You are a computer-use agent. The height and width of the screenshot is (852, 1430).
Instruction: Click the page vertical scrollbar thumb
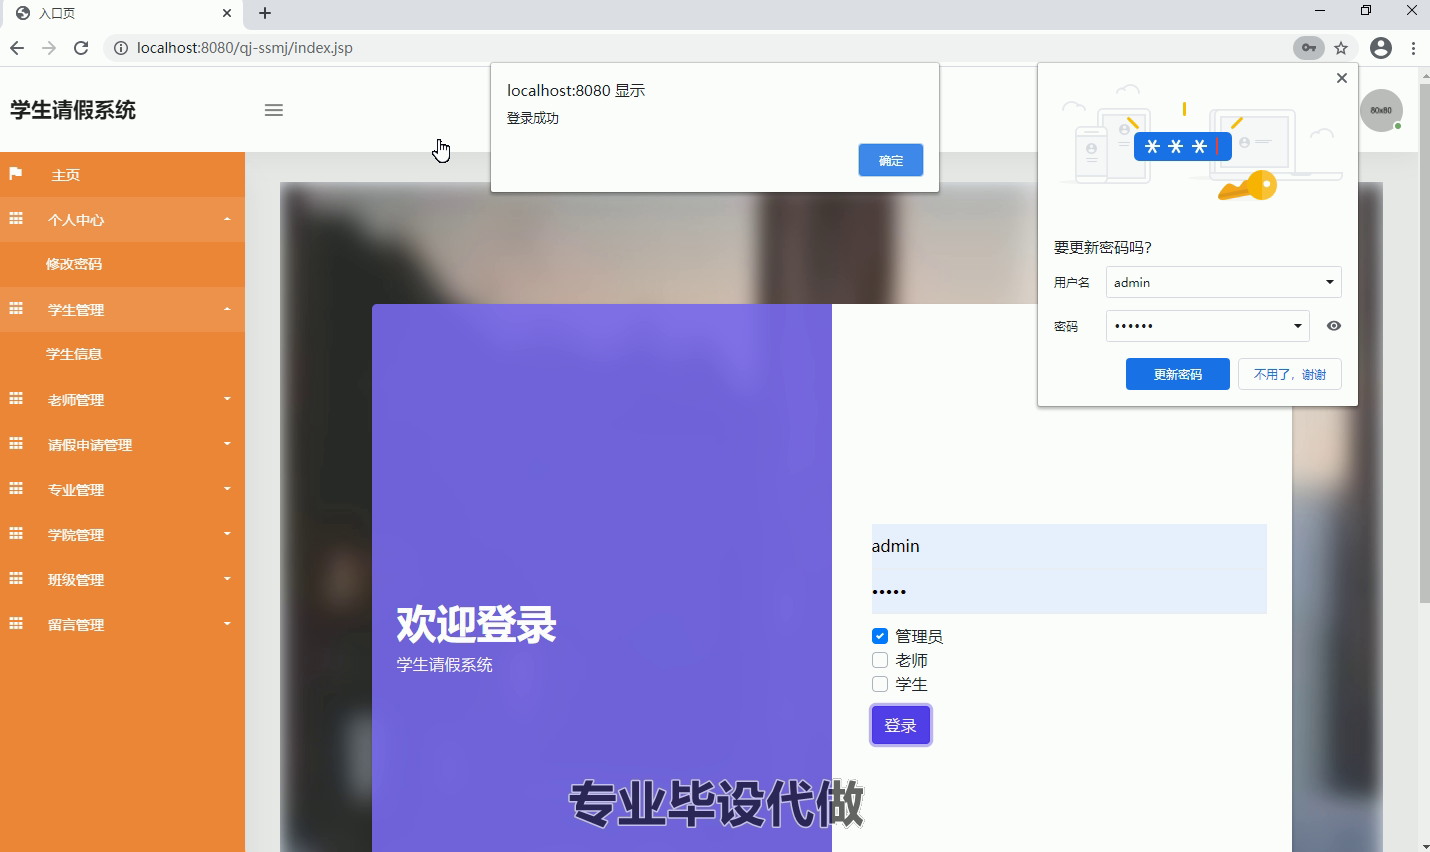pyautogui.click(x=1424, y=343)
